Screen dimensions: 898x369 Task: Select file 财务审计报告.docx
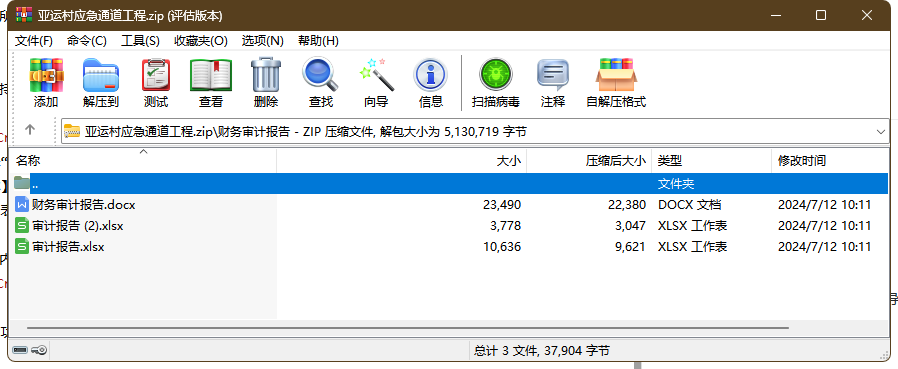click(x=84, y=205)
